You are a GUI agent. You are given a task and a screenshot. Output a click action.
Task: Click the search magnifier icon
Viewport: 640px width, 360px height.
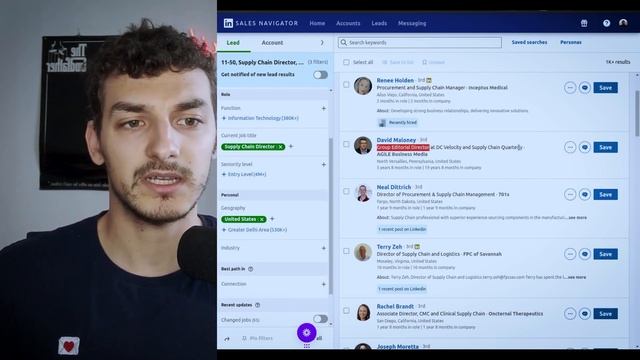[x=344, y=42]
